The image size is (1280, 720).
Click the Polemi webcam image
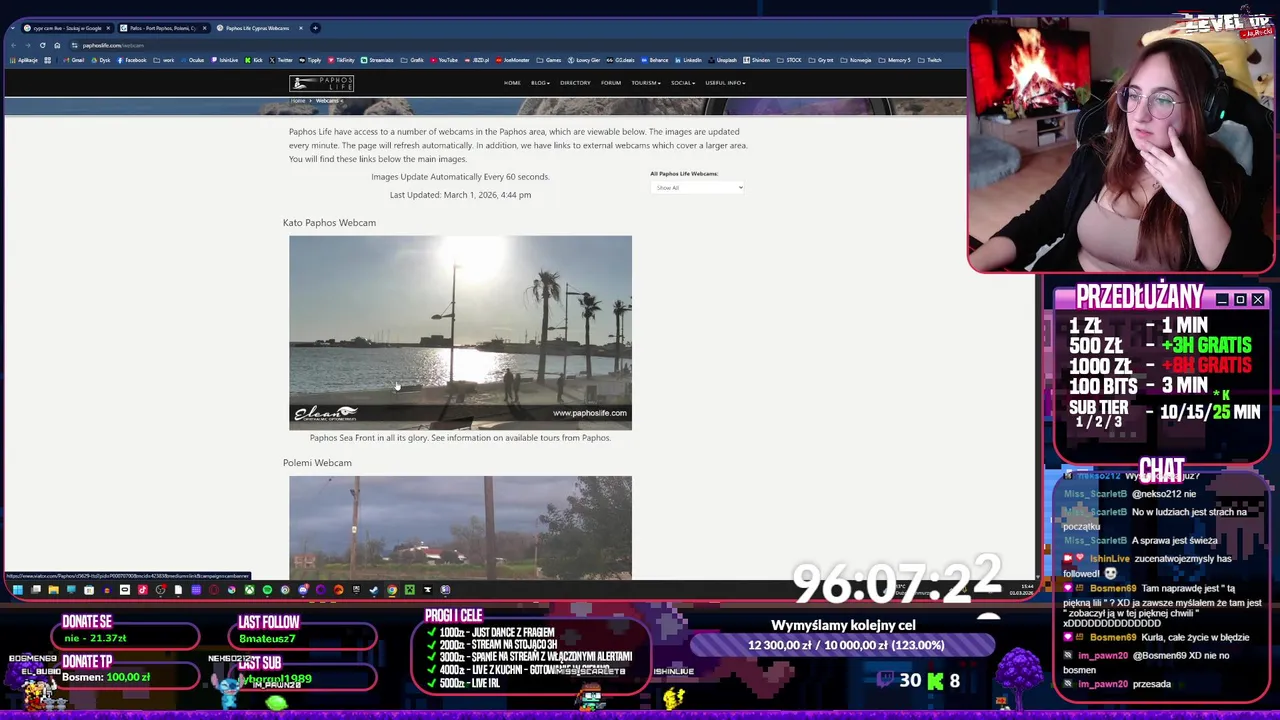click(x=460, y=527)
